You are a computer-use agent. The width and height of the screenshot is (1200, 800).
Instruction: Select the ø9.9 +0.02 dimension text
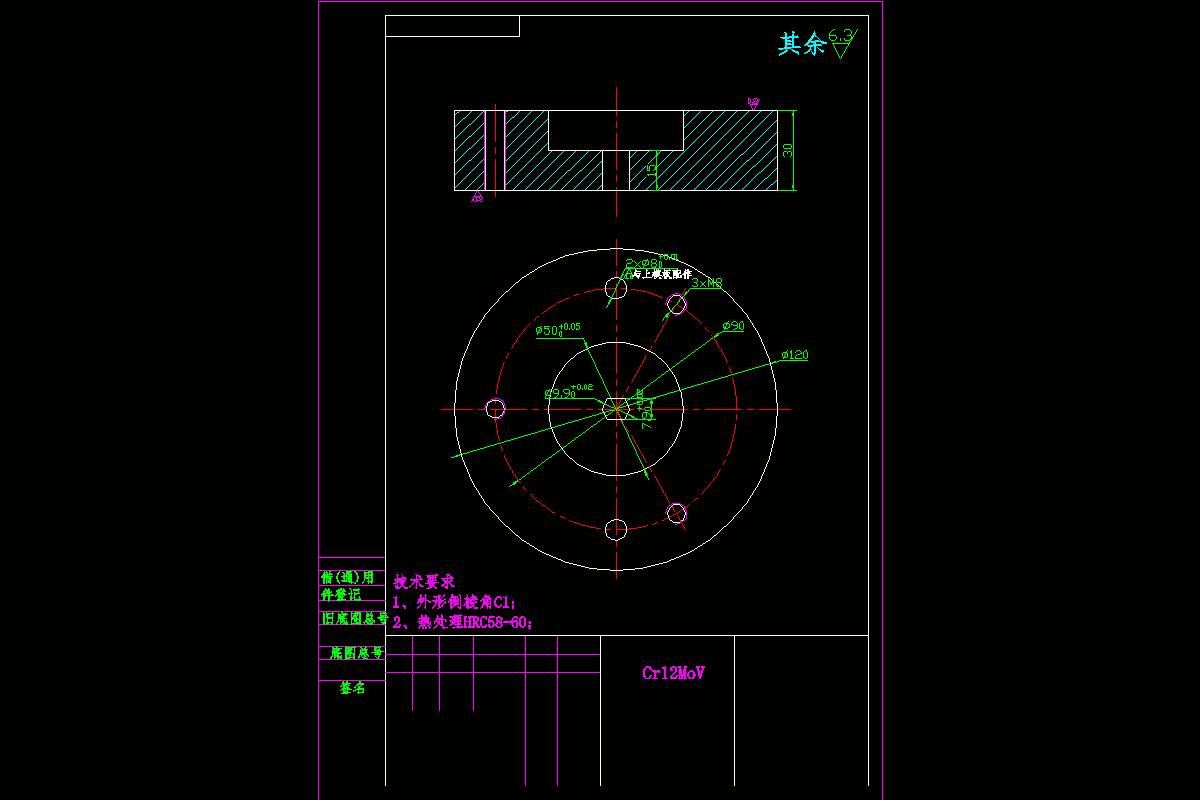[x=569, y=392]
